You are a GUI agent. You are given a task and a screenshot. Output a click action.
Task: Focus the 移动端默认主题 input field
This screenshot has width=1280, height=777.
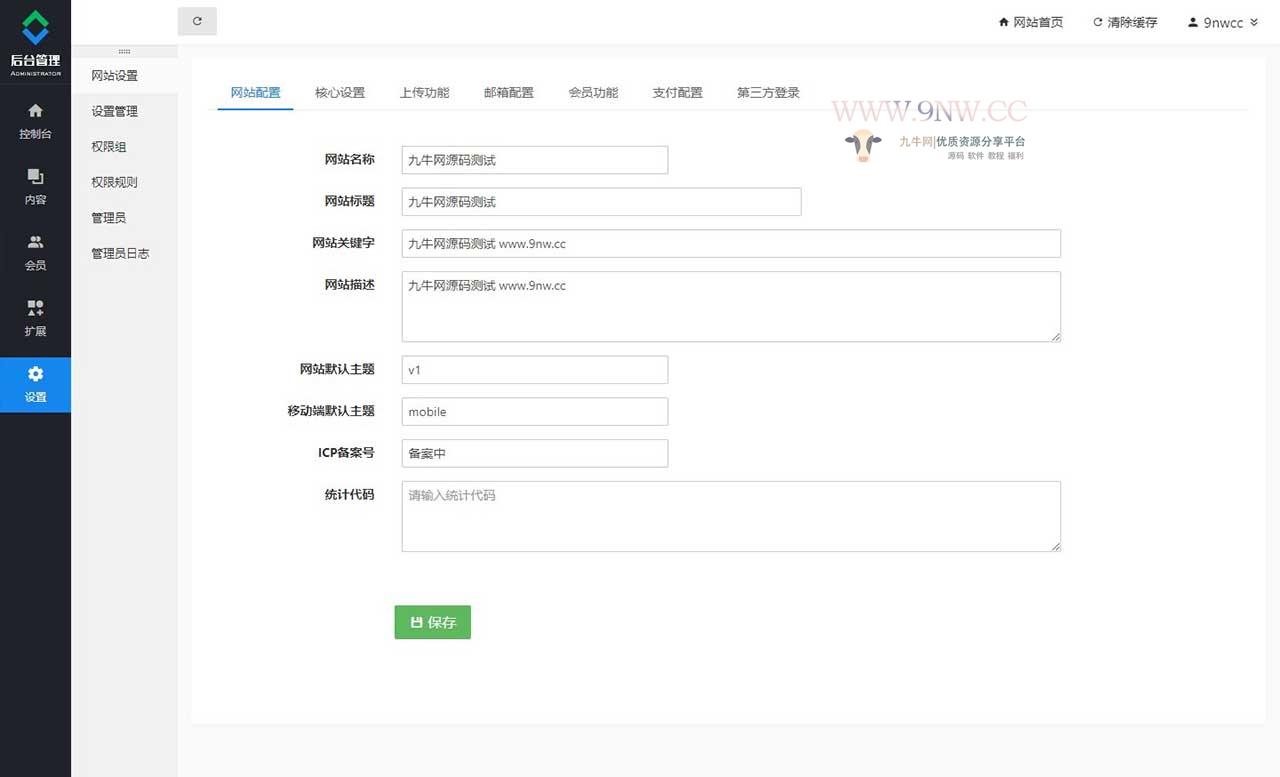[535, 412]
